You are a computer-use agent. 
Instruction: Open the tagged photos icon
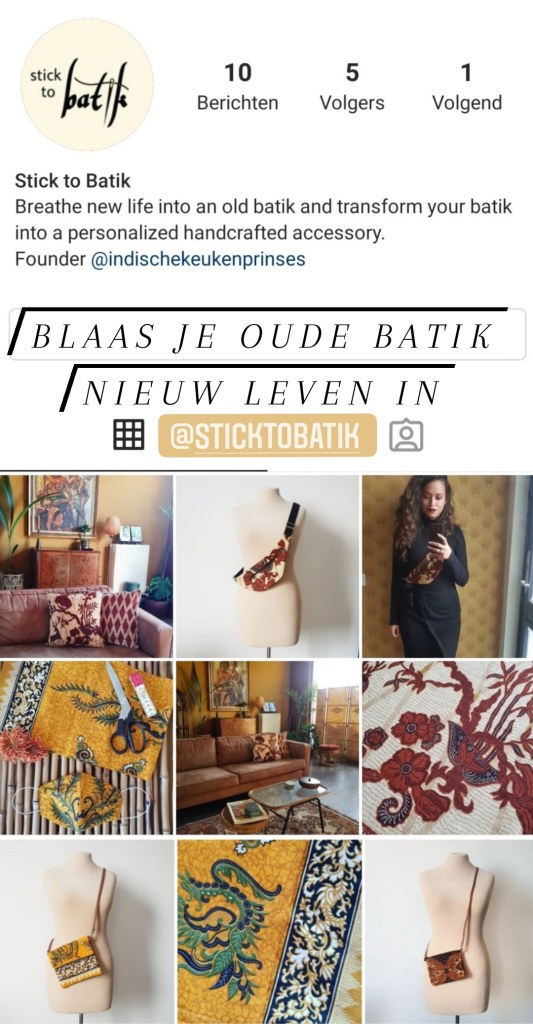click(x=406, y=435)
